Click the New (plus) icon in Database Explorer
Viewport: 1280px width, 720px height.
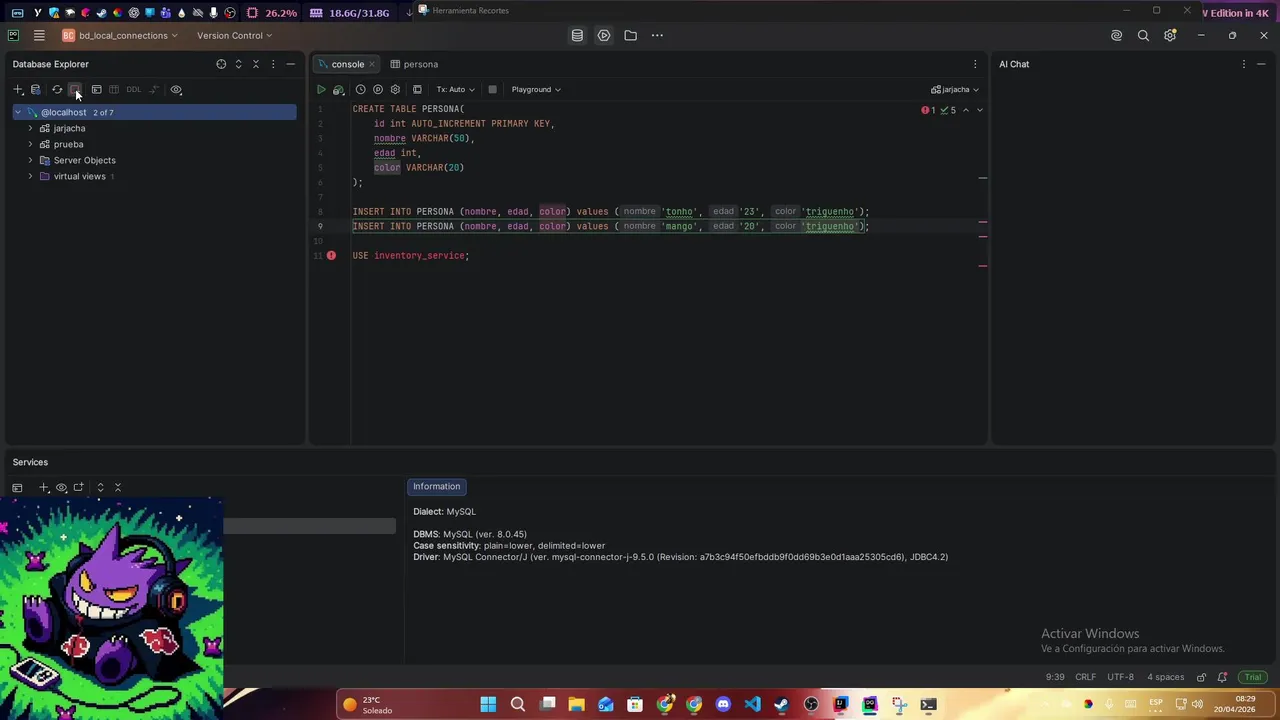(x=18, y=90)
